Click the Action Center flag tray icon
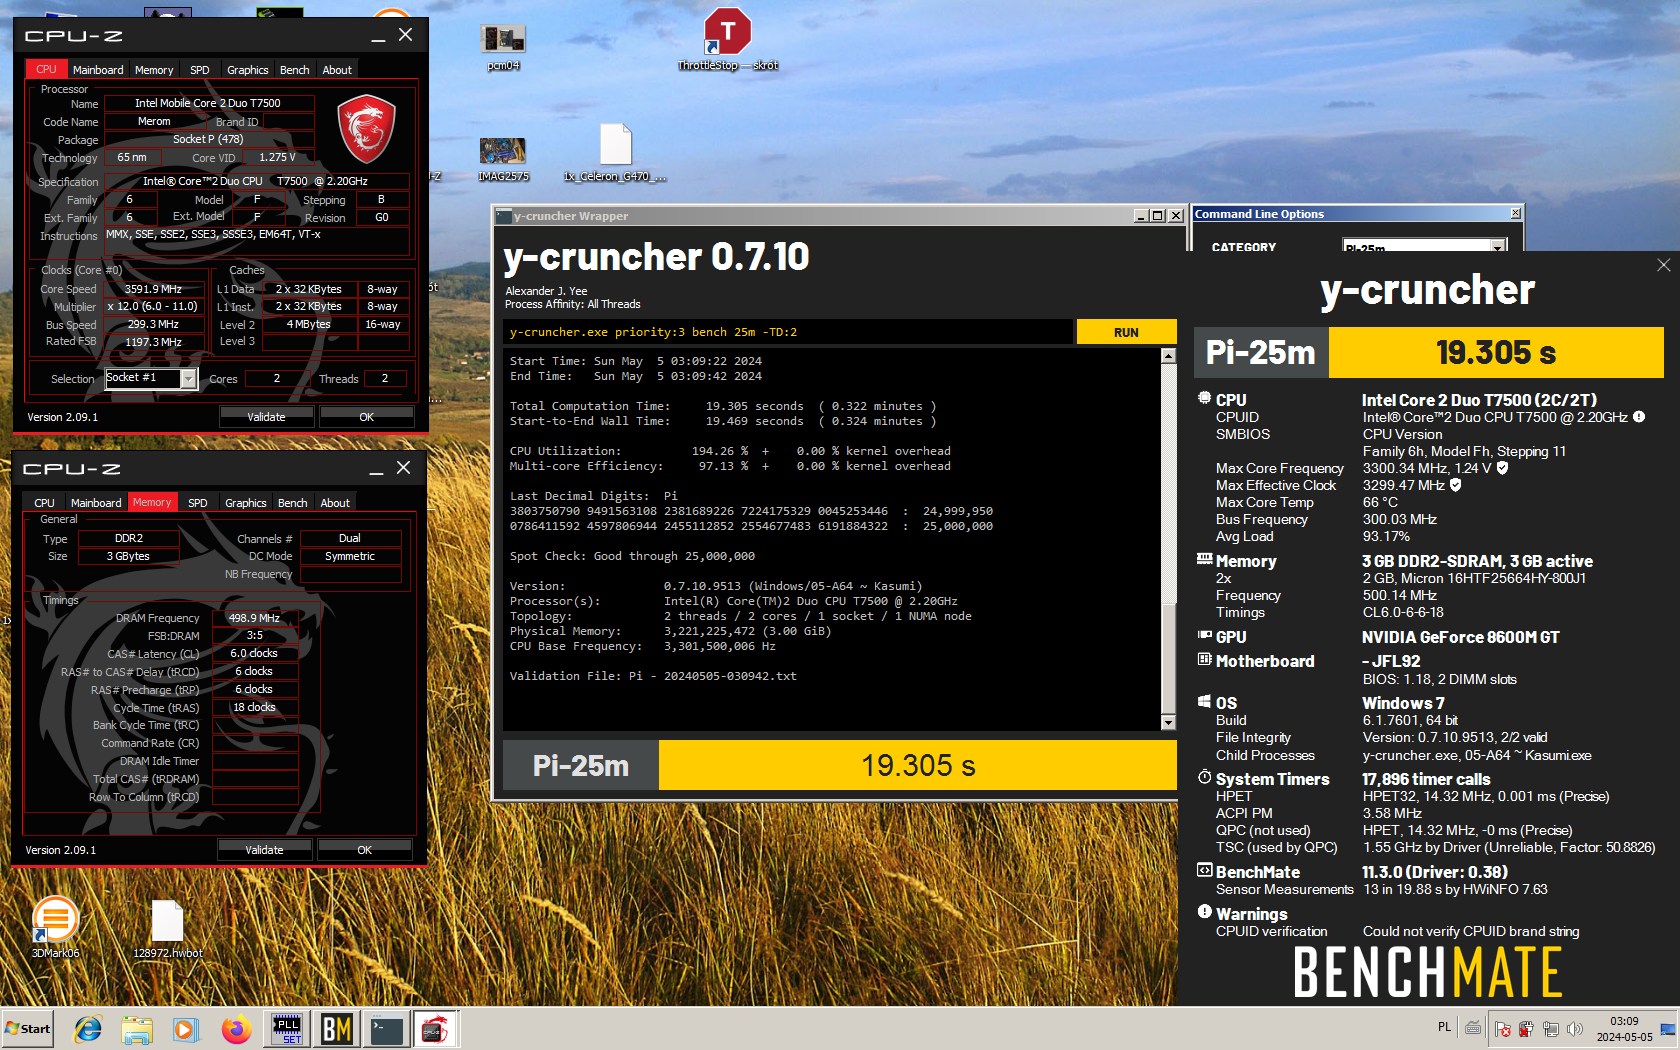The height and width of the screenshot is (1050, 1680). pyautogui.click(x=1502, y=1029)
